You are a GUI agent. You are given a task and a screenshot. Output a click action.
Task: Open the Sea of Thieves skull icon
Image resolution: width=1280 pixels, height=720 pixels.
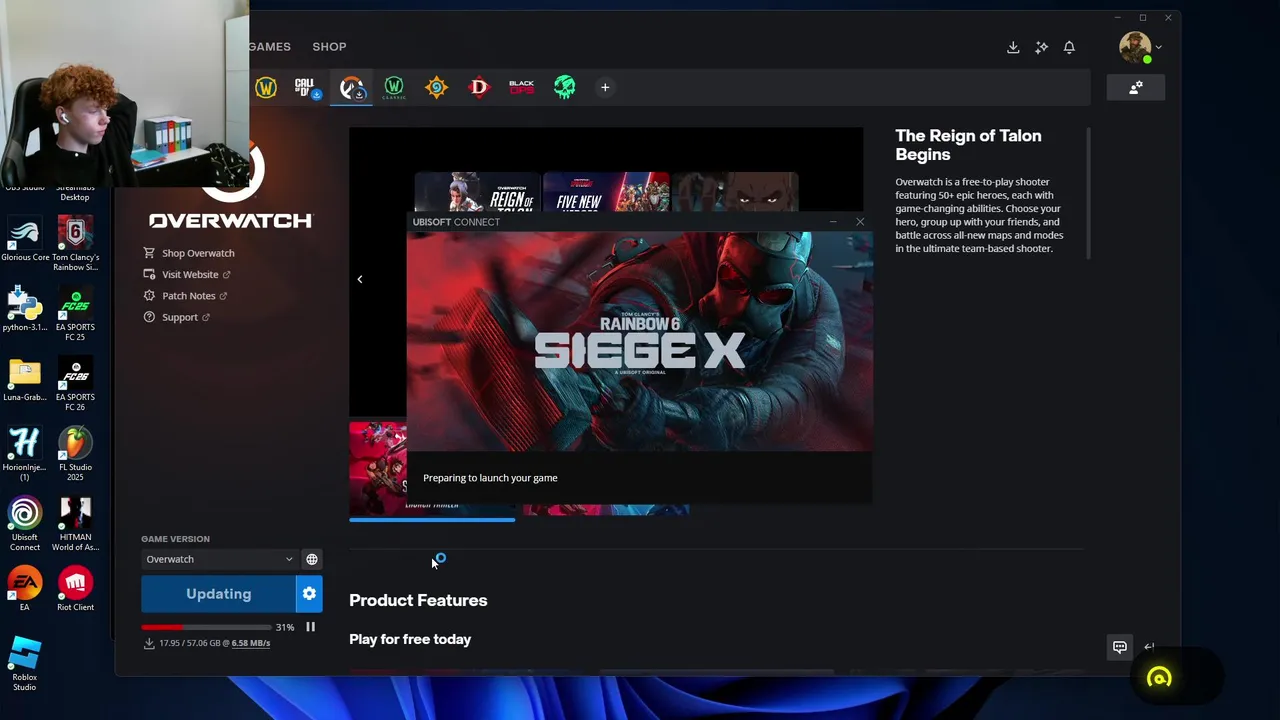pos(565,88)
